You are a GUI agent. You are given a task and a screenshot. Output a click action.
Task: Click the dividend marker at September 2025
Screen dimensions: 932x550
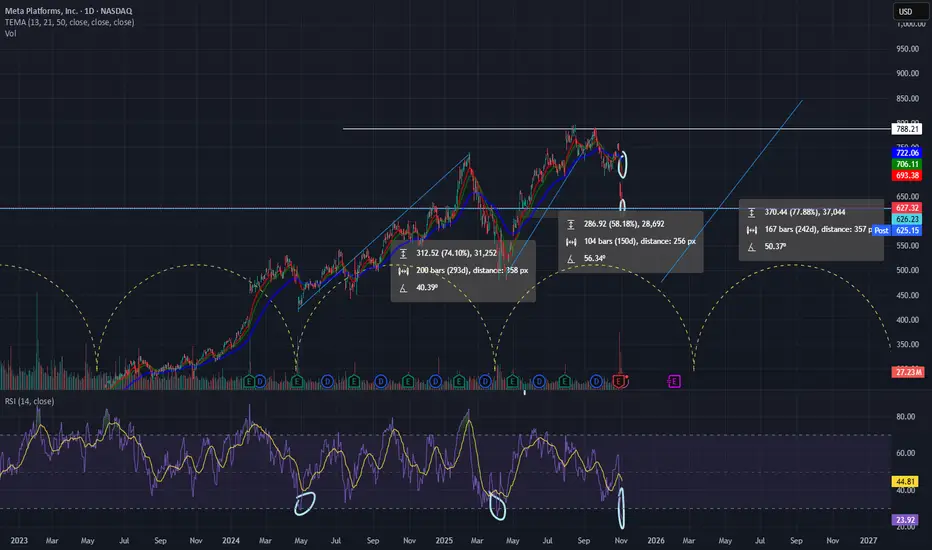[596, 381]
